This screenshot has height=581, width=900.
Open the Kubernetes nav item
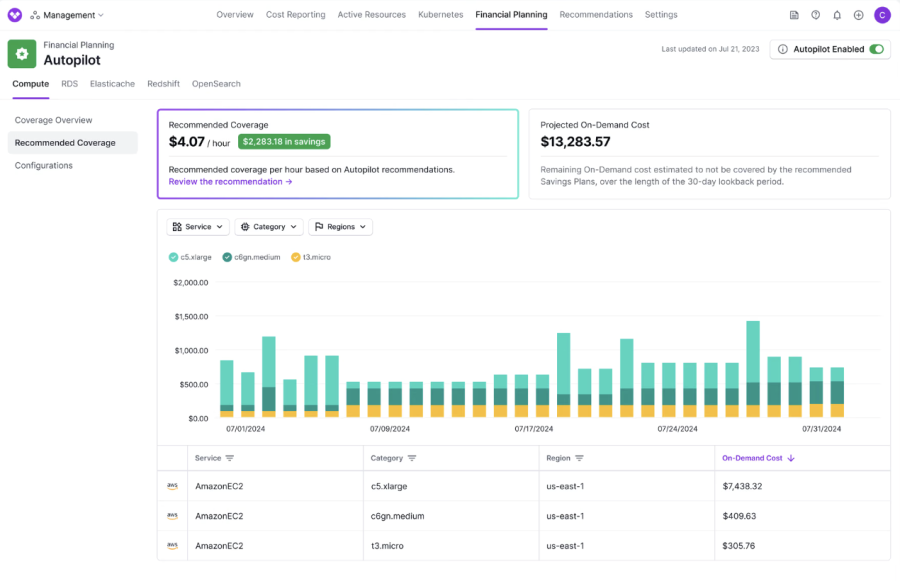point(440,15)
